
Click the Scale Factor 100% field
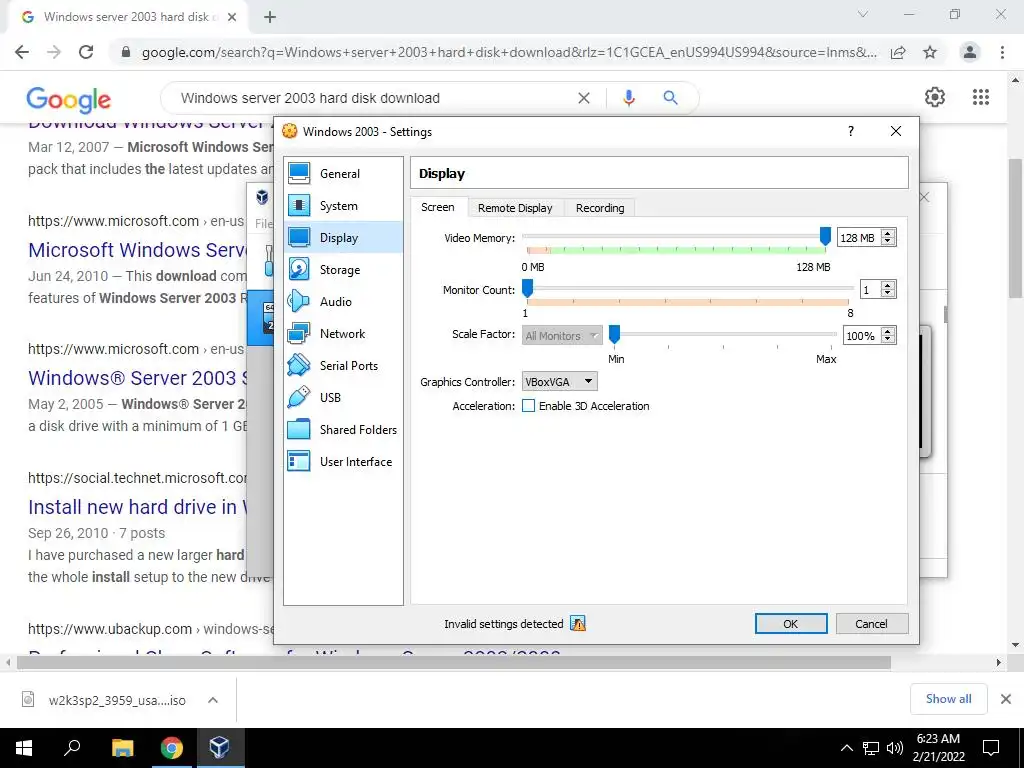pos(861,336)
